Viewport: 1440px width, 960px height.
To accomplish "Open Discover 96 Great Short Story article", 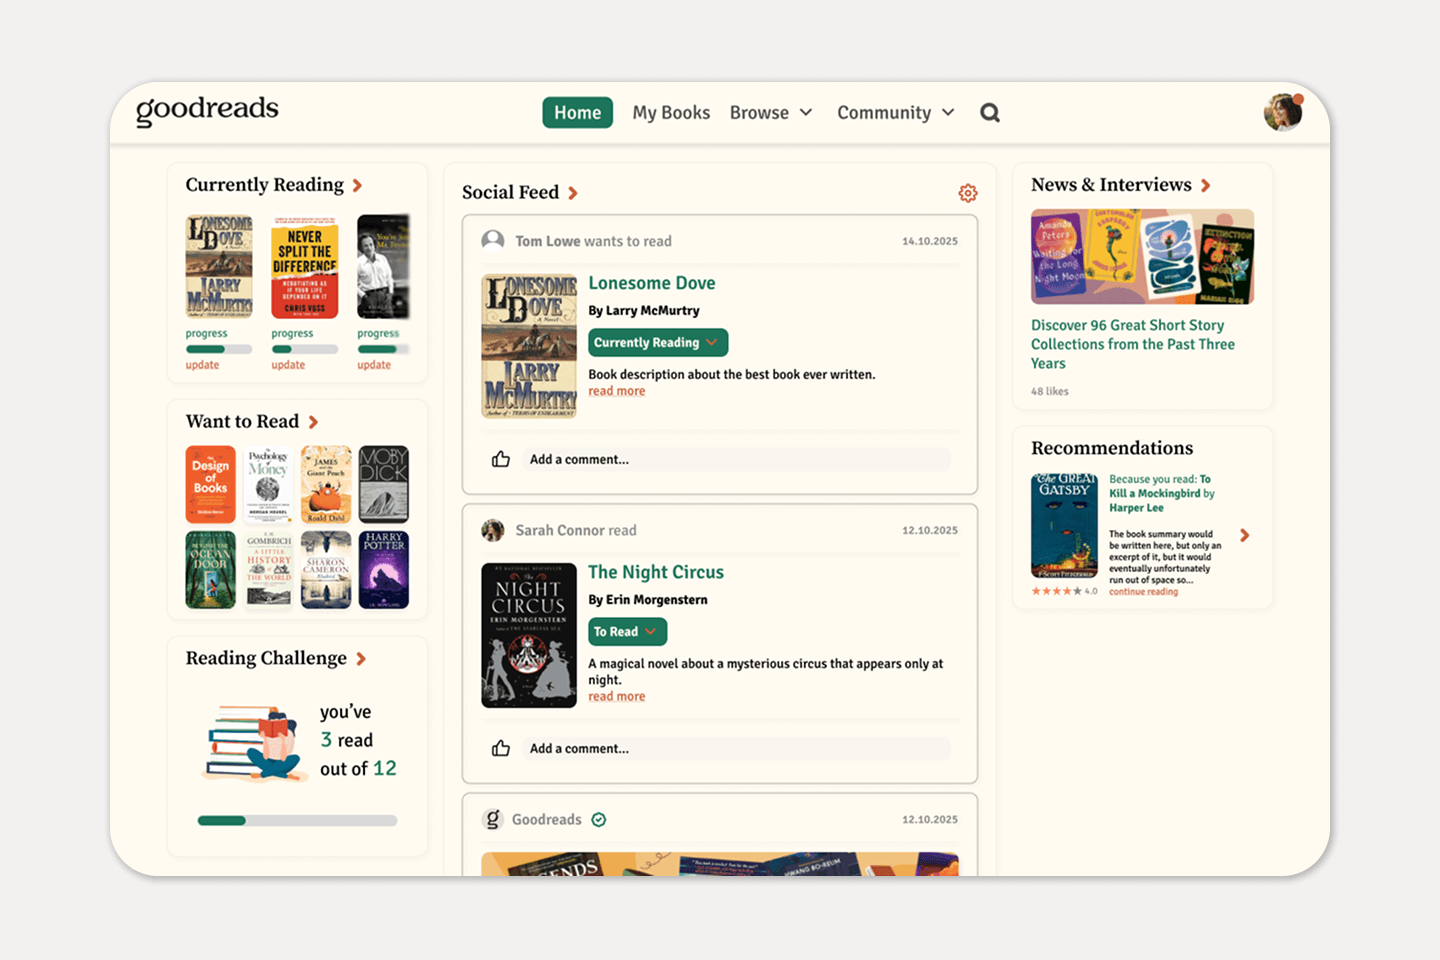I will coord(1133,344).
